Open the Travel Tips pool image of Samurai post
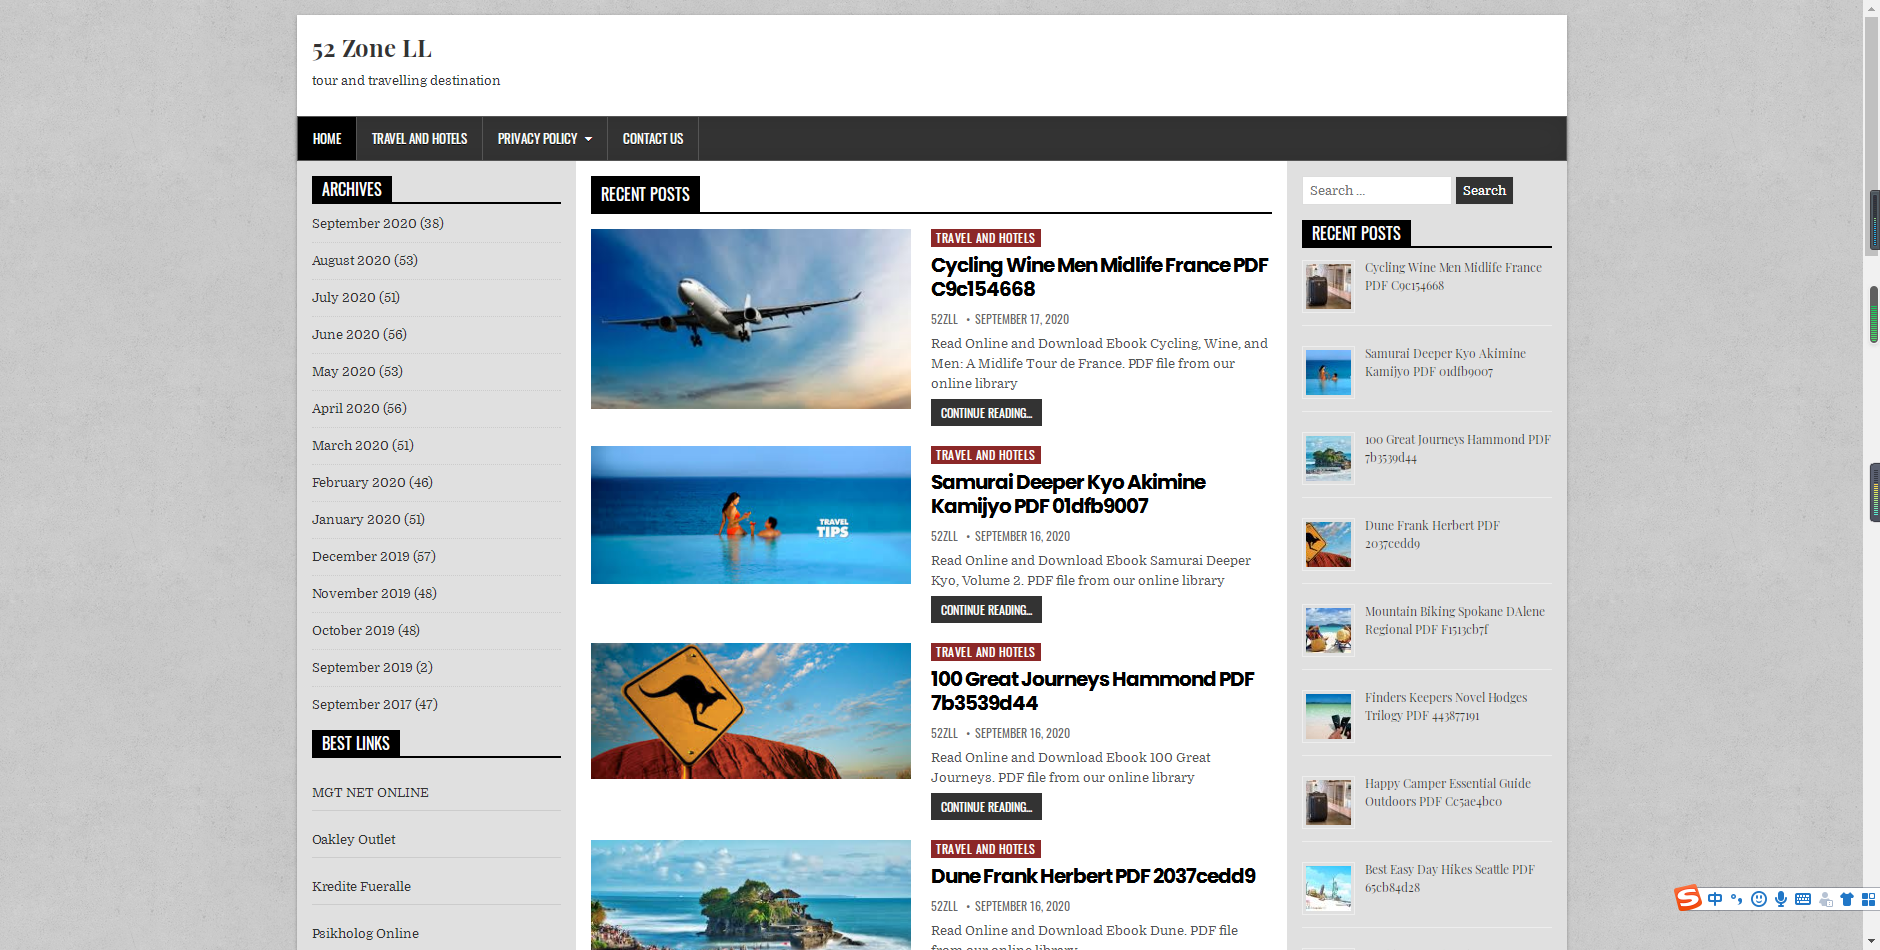1880x950 pixels. point(751,515)
